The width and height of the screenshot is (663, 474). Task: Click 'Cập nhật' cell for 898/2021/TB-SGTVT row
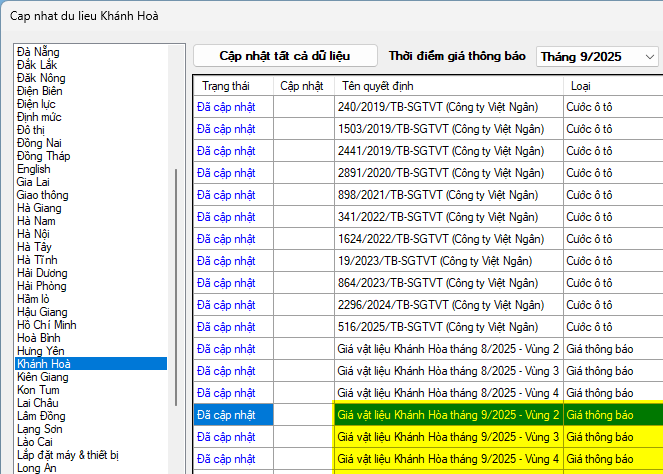click(x=302, y=195)
